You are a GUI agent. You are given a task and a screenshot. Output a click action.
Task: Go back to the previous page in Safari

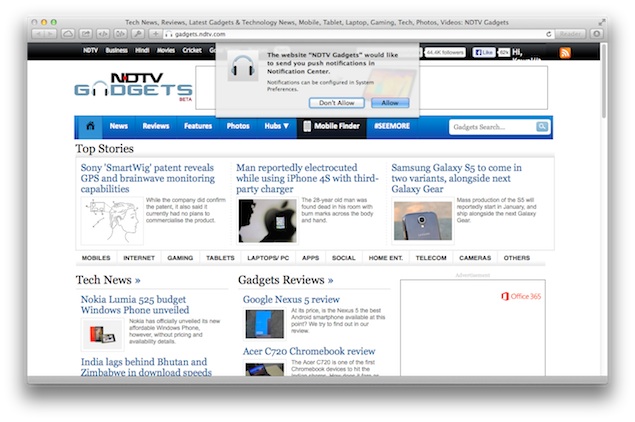pyautogui.click(x=38, y=34)
